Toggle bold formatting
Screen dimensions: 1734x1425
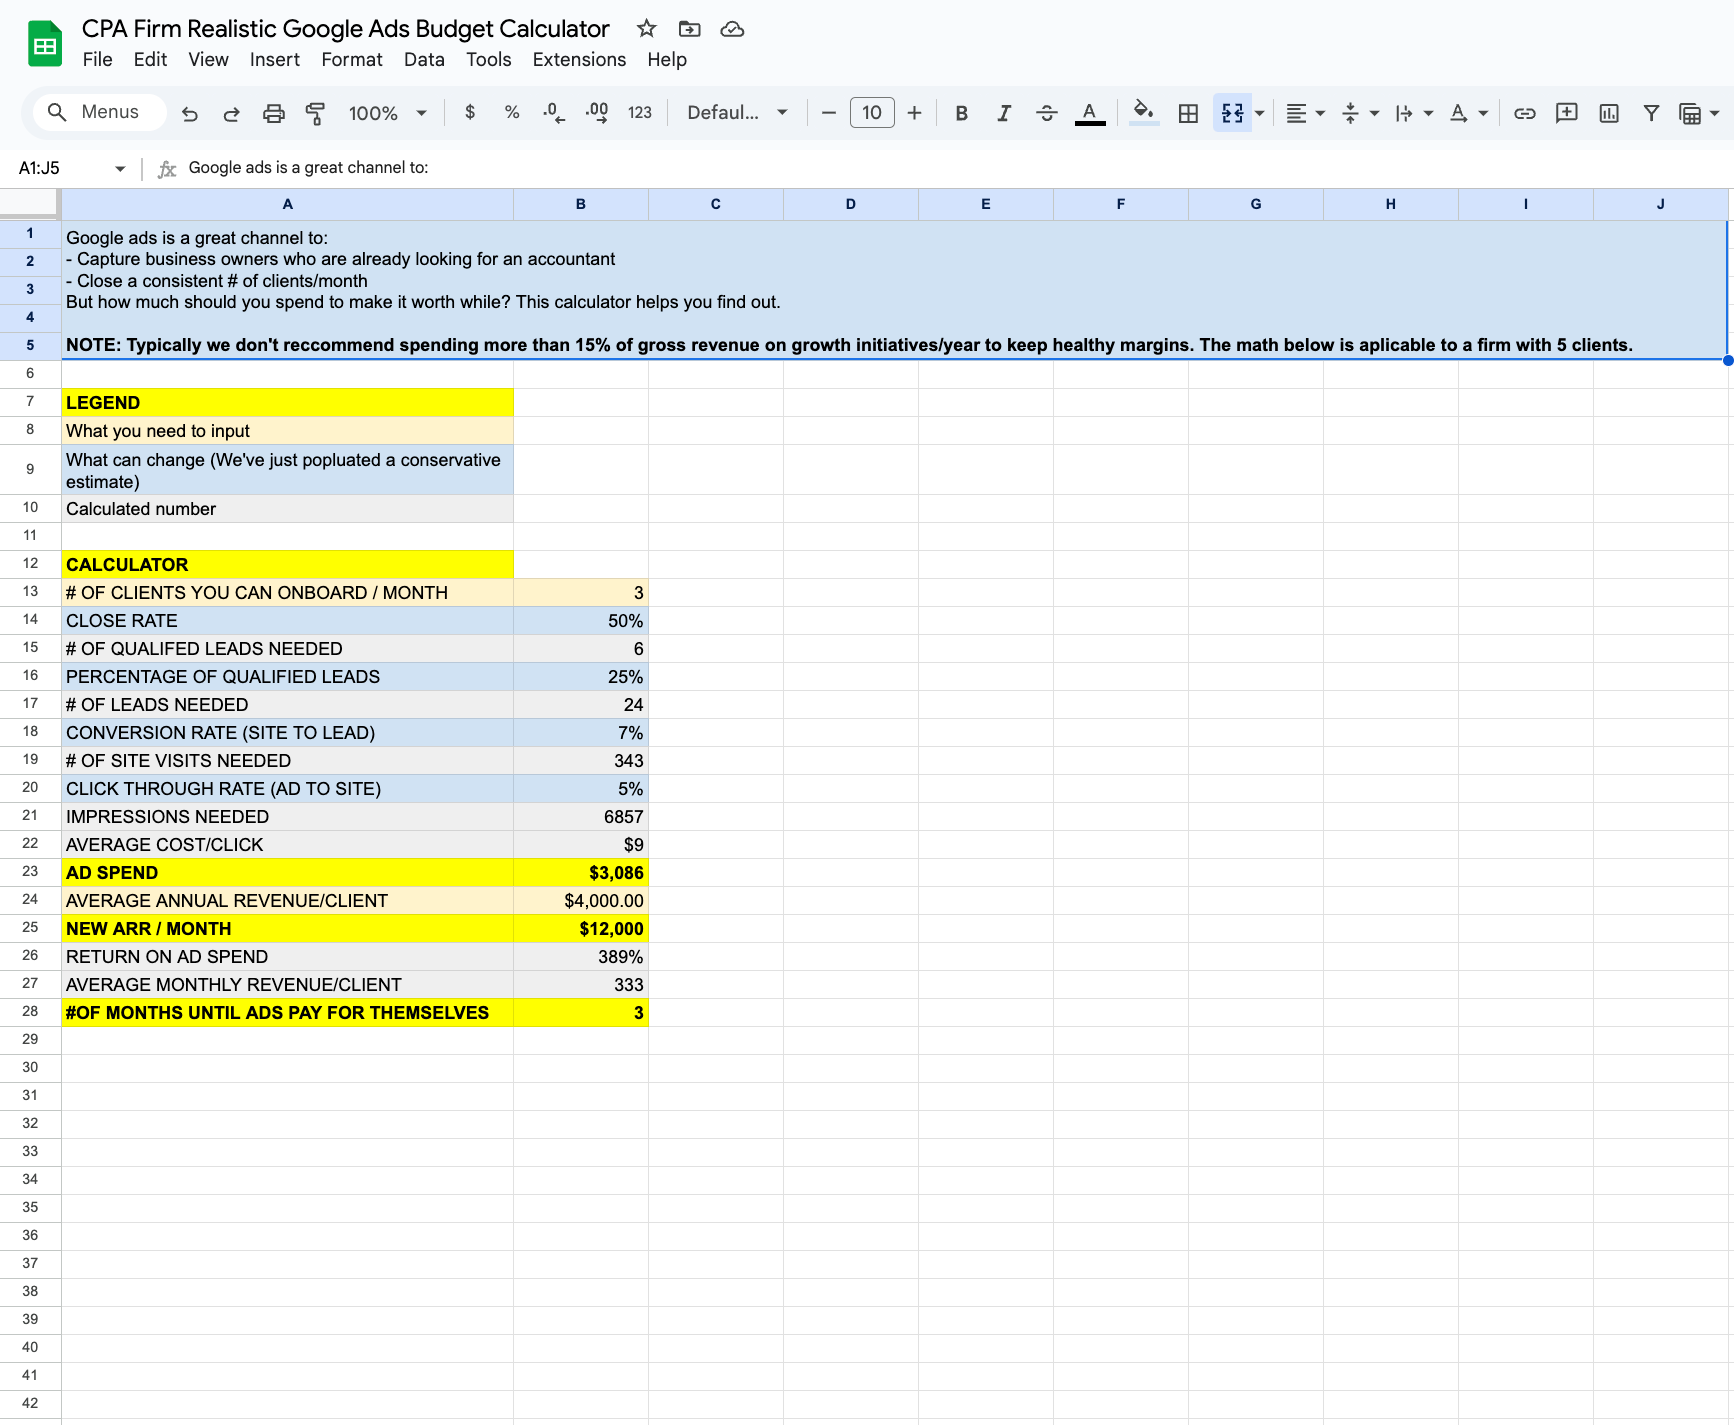click(961, 113)
